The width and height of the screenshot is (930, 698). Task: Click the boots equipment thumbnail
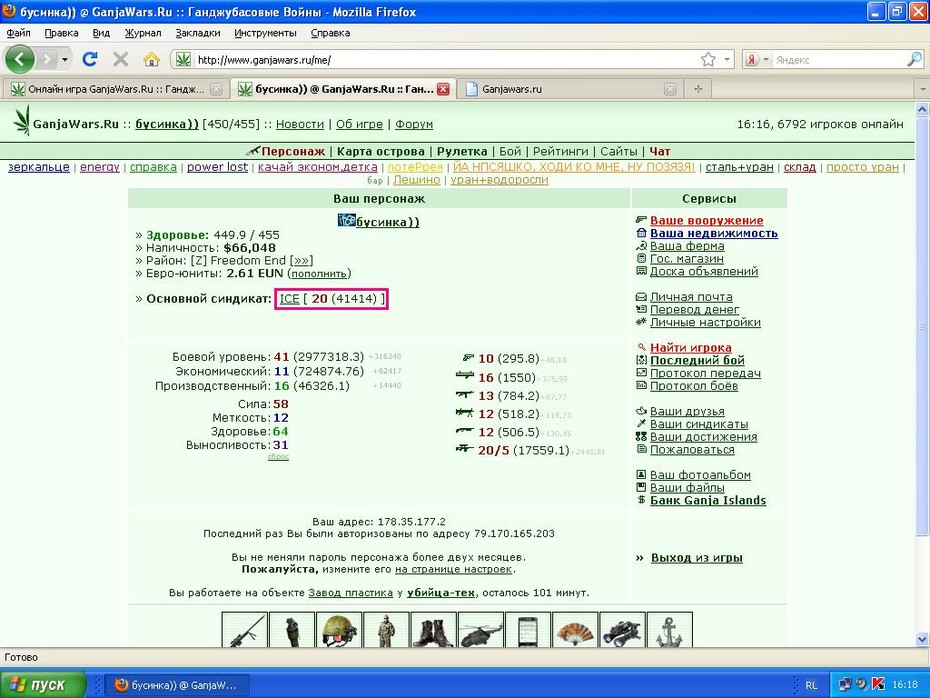(x=434, y=630)
